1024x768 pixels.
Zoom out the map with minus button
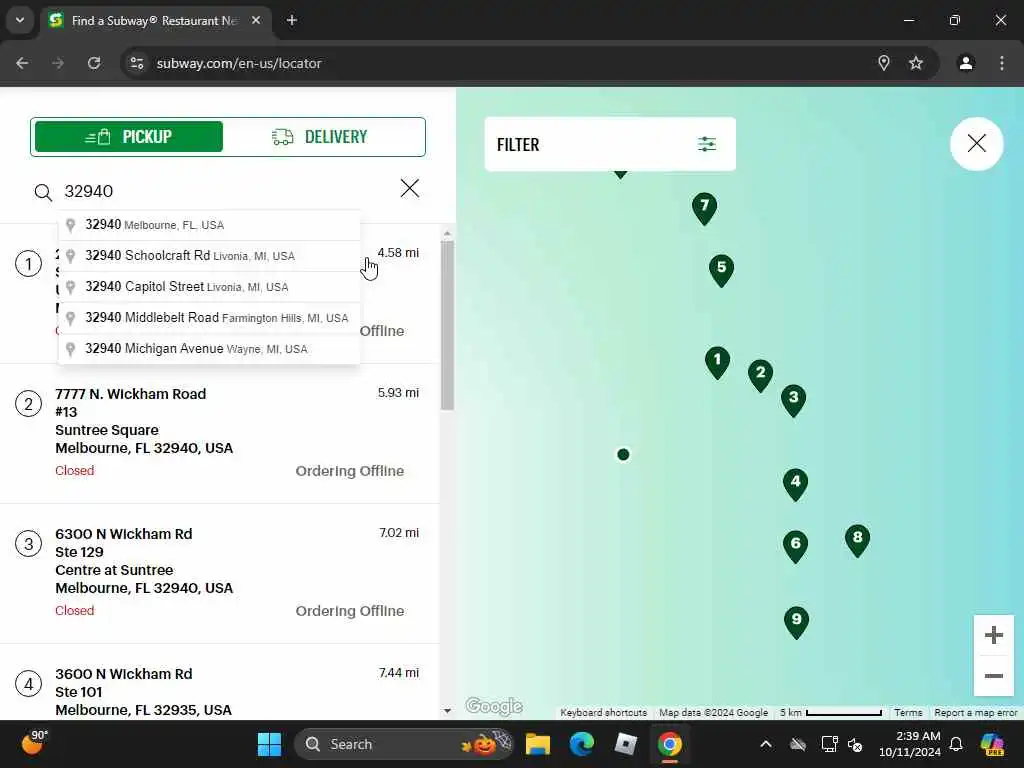point(993,676)
